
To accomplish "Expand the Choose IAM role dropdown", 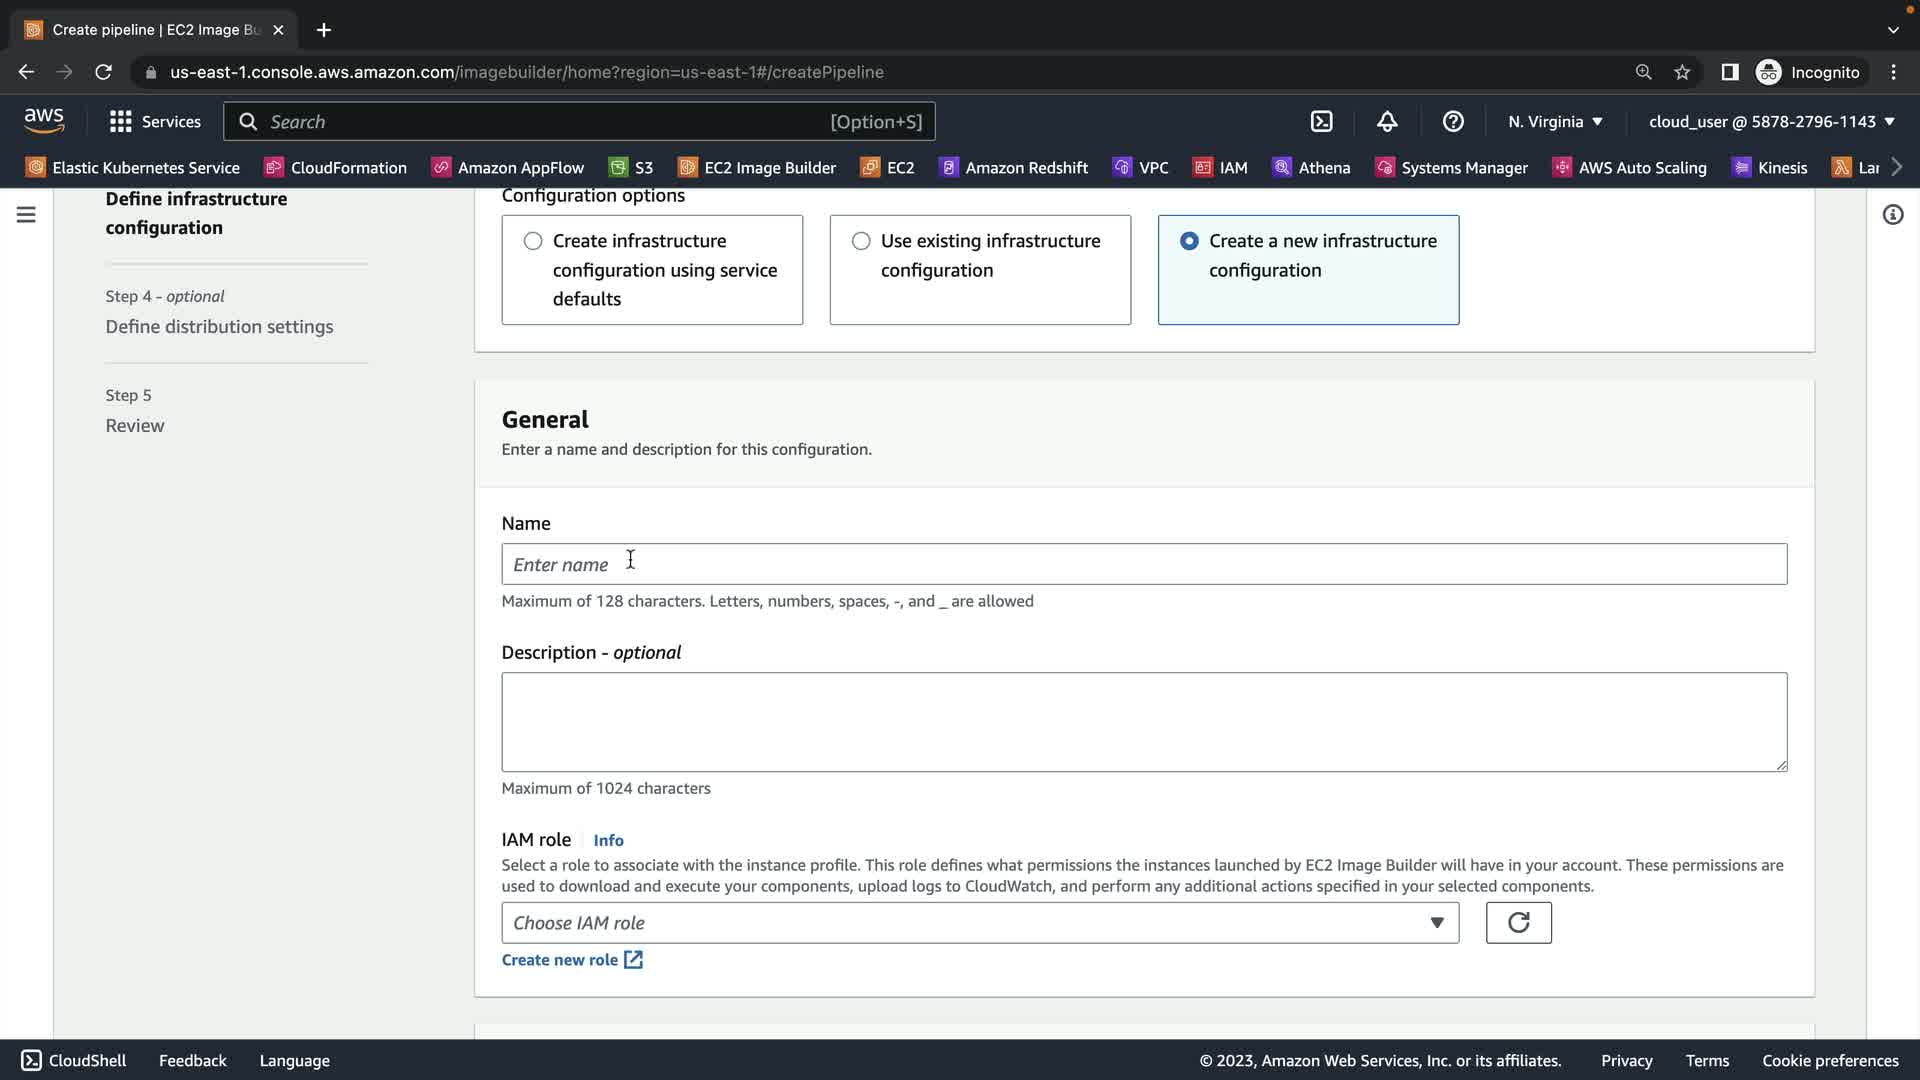I will pos(979,922).
